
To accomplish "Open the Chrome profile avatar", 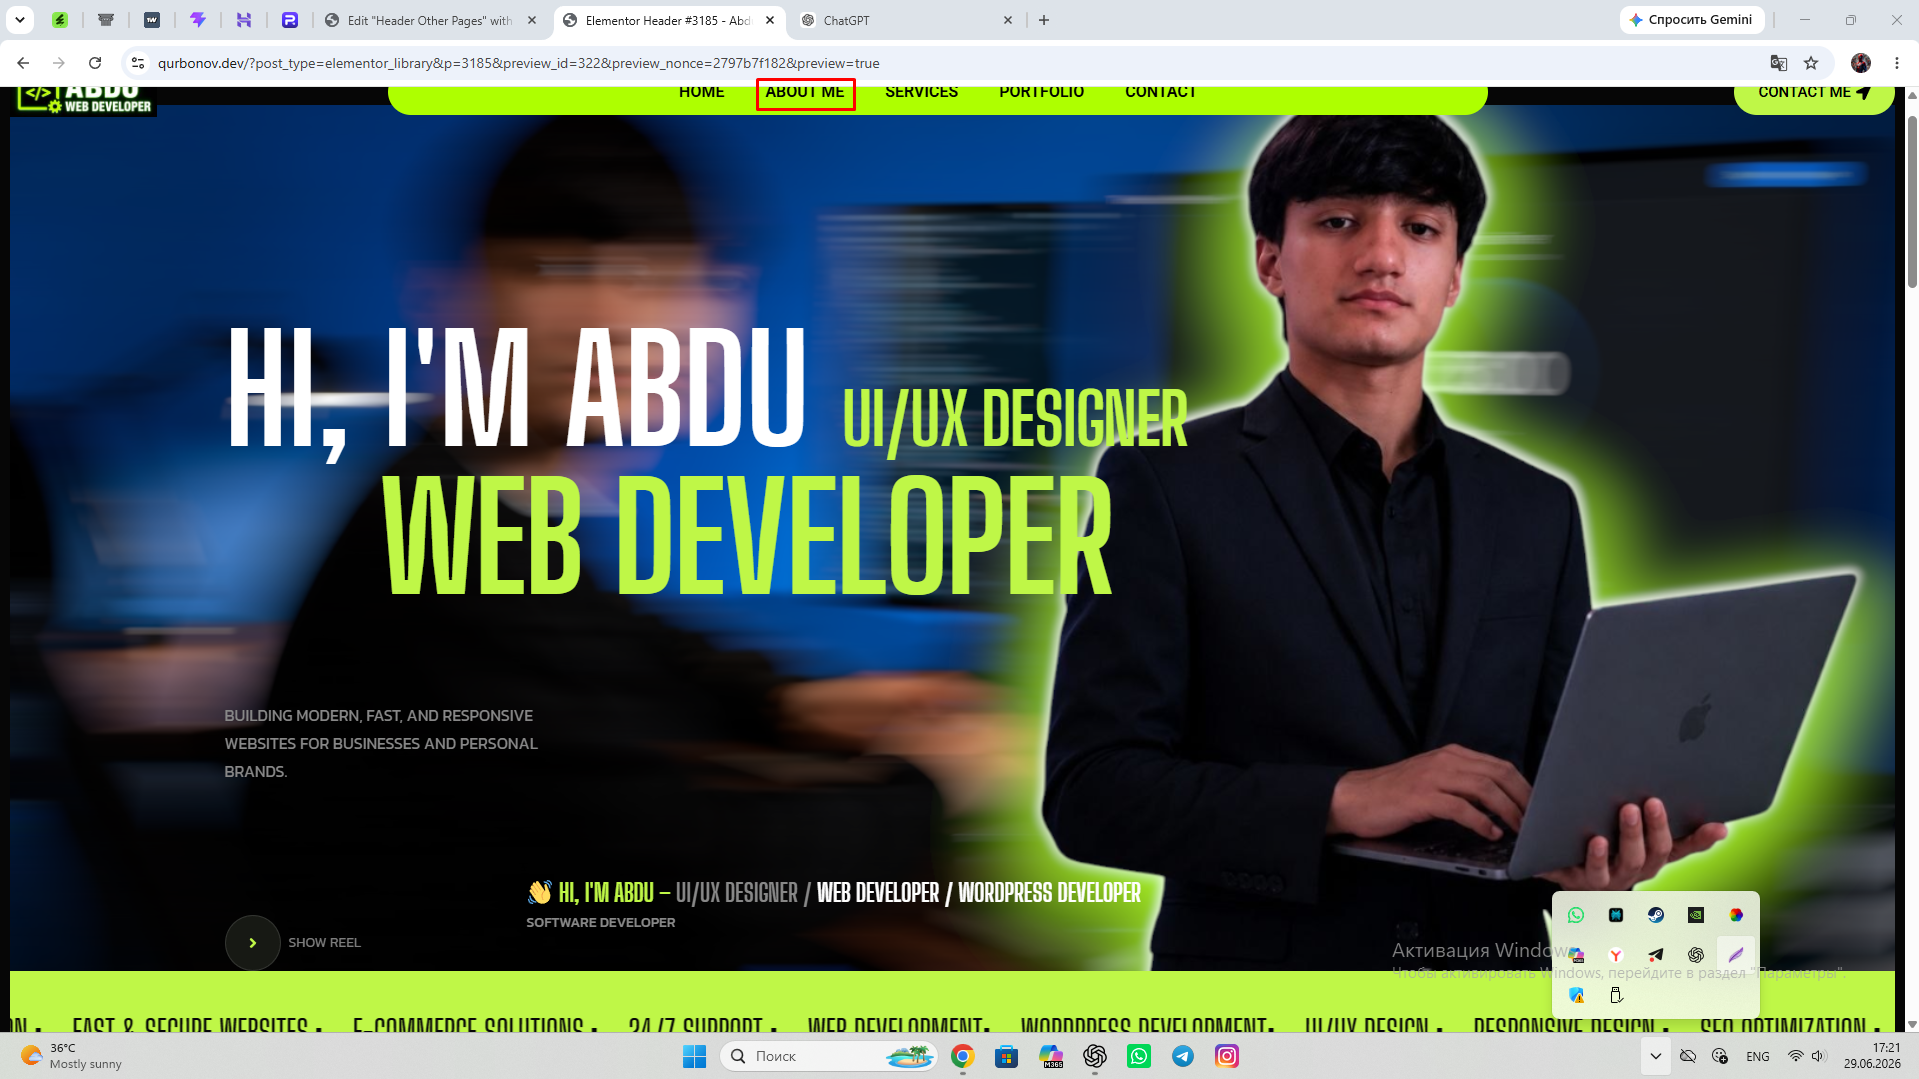I will click(1861, 63).
